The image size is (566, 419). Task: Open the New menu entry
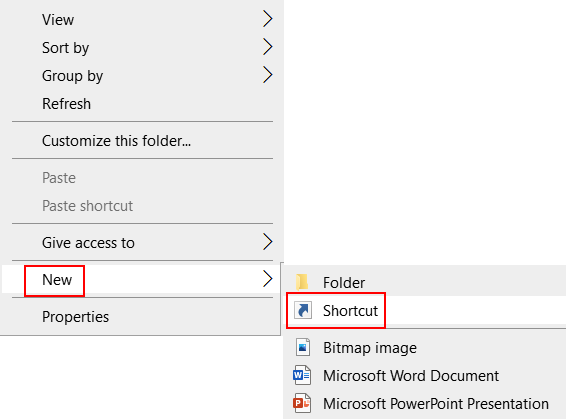coord(142,279)
